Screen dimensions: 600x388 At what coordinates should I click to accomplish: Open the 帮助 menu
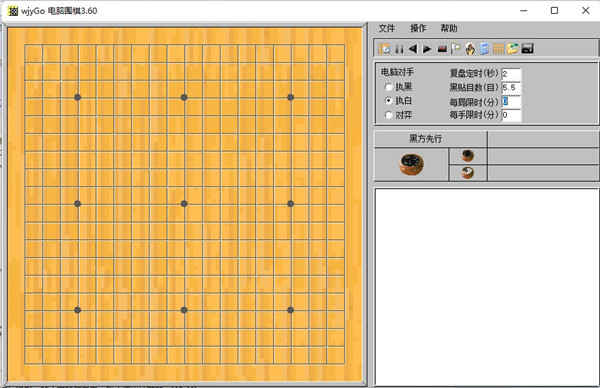pyautogui.click(x=449, y=28)
